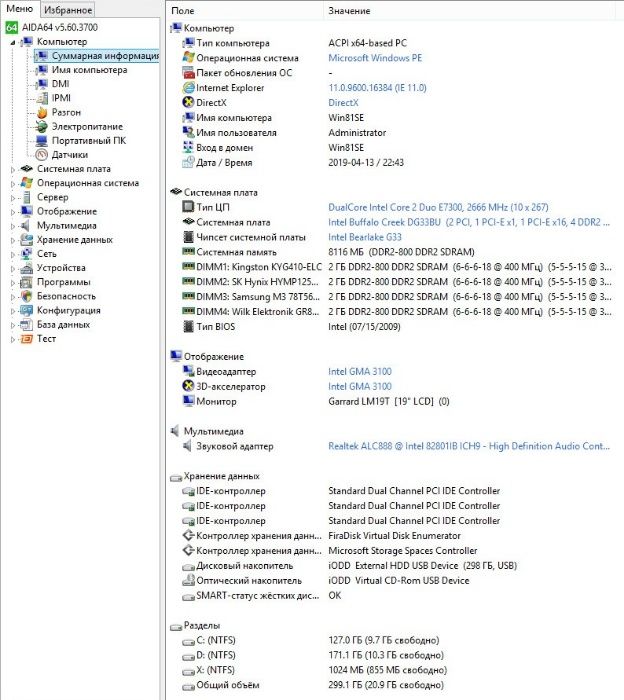Open the Видеоадаптер Intel GMA 3100 link
624x700 pixels.
[360, 371]
